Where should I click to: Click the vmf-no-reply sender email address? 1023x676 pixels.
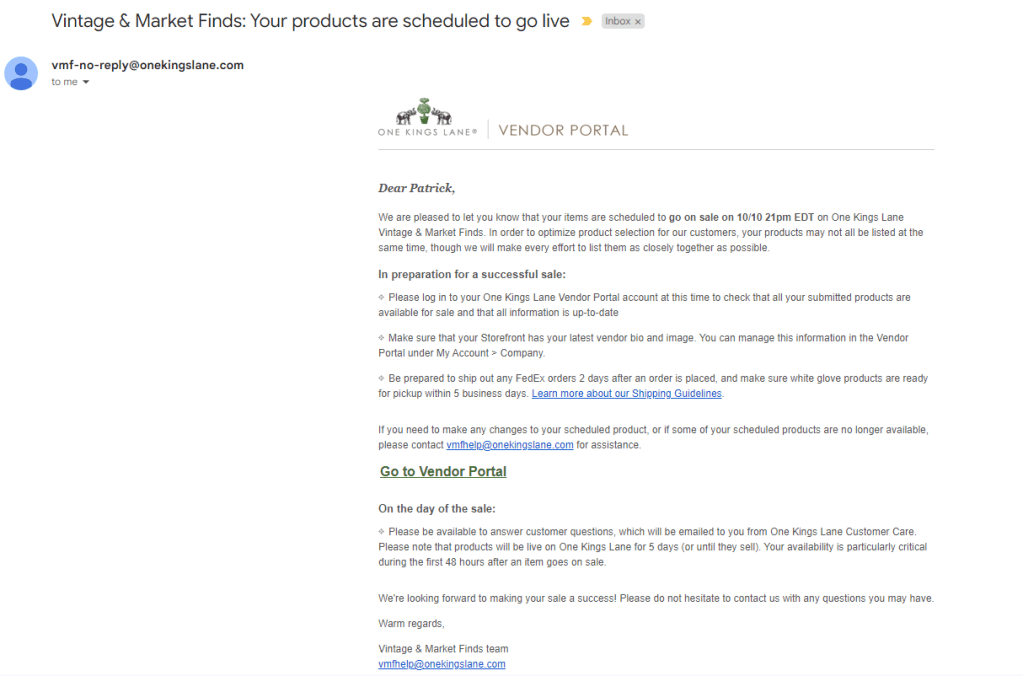click(147, 65)
